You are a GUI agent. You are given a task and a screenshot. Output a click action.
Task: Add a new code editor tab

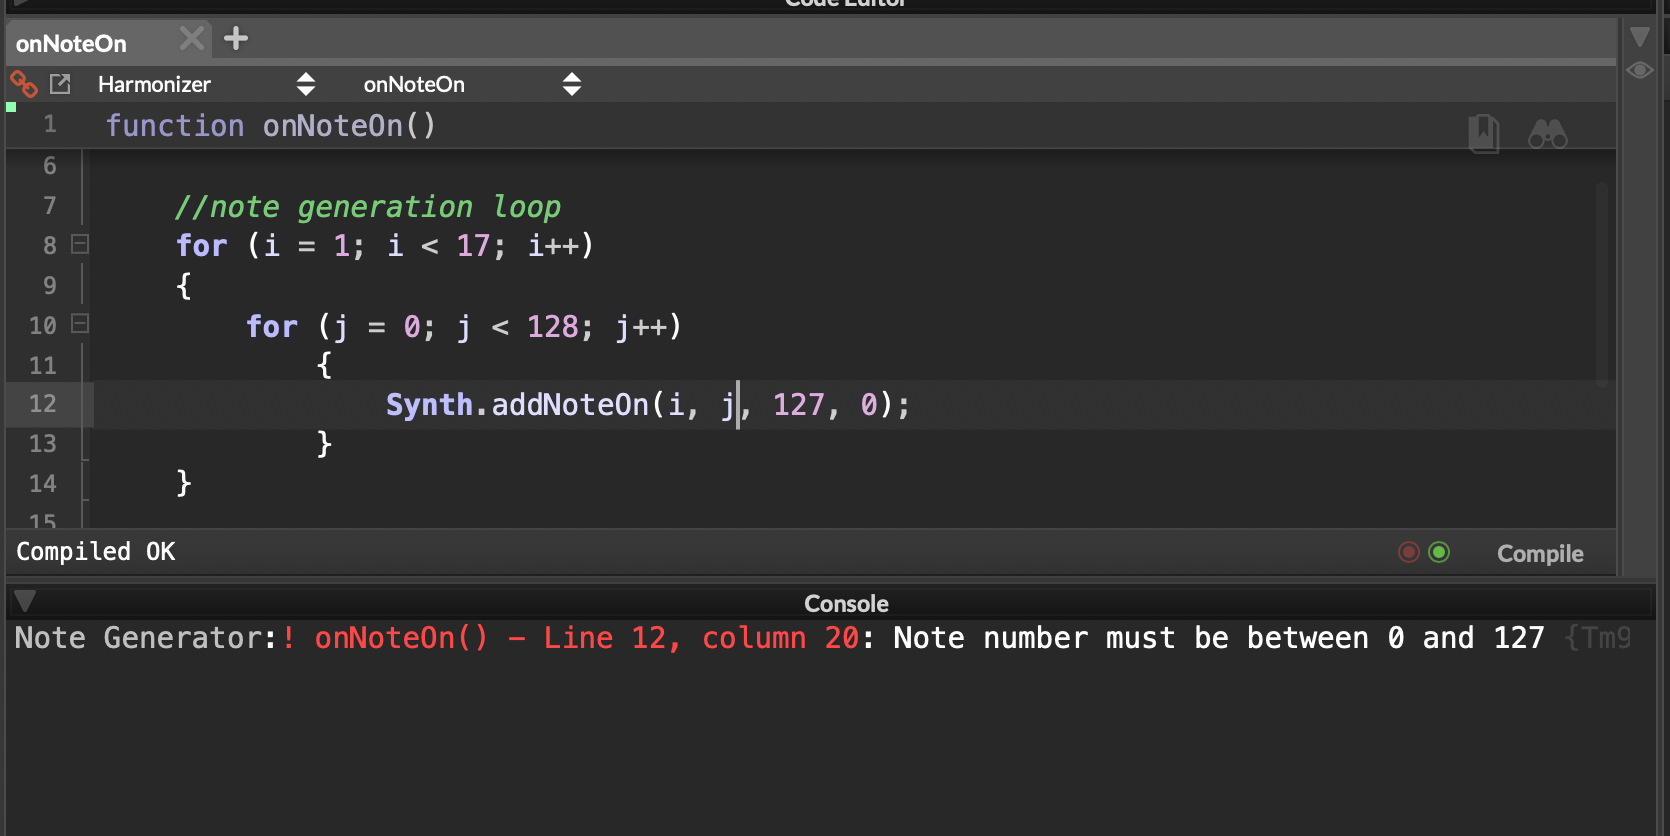pyautogui.click(x=236, y=39)
